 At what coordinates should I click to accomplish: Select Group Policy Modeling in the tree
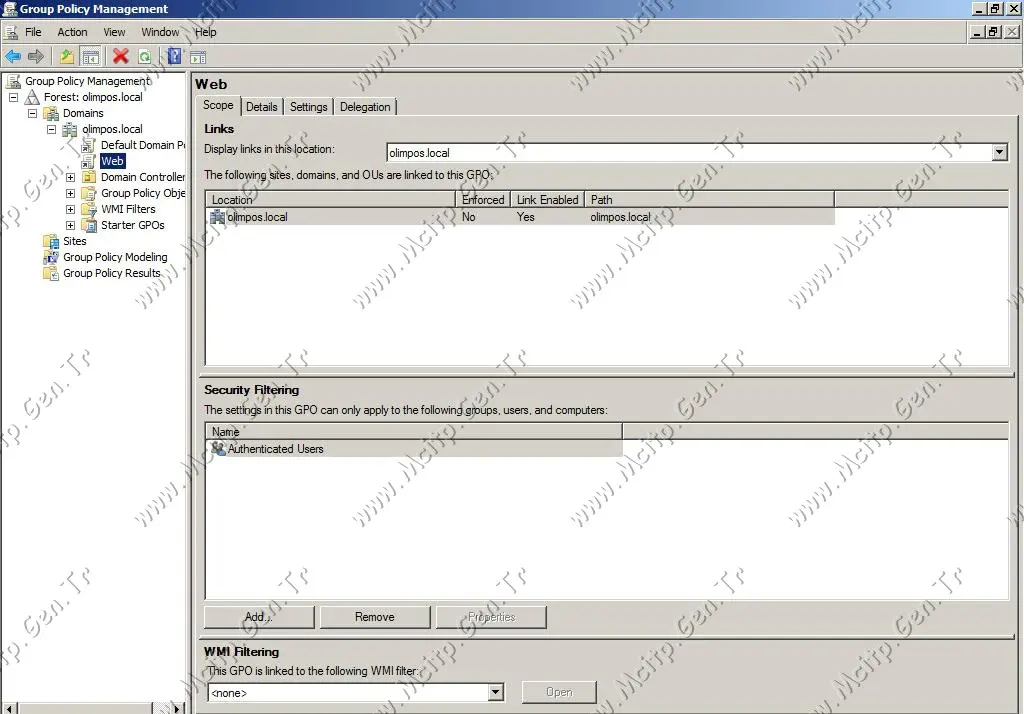(x=115, y=257)
